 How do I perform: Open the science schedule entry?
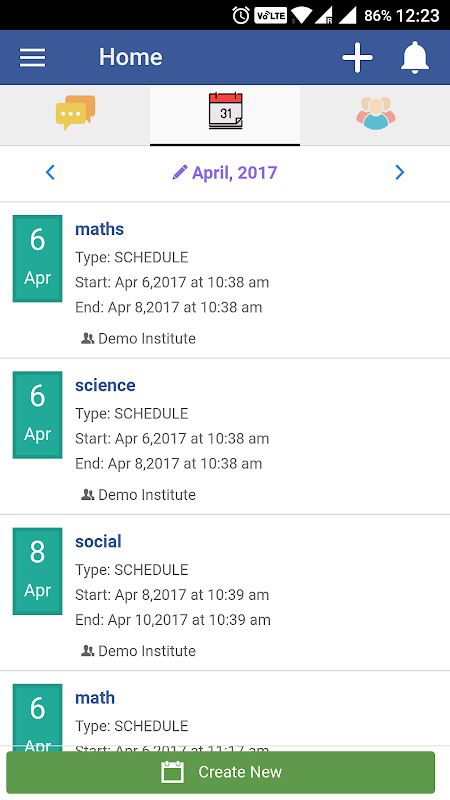pos(225,436)
